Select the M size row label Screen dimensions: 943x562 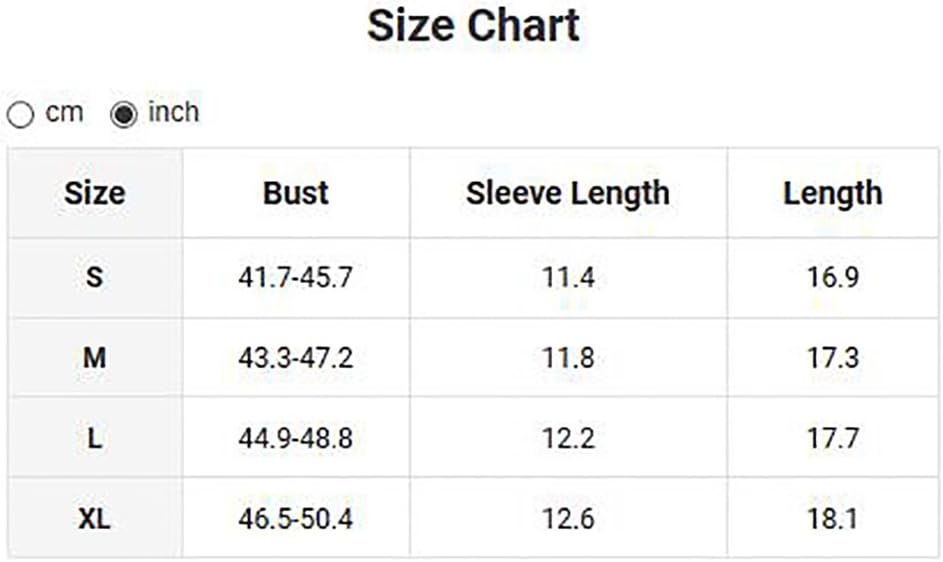coord(95,357)
